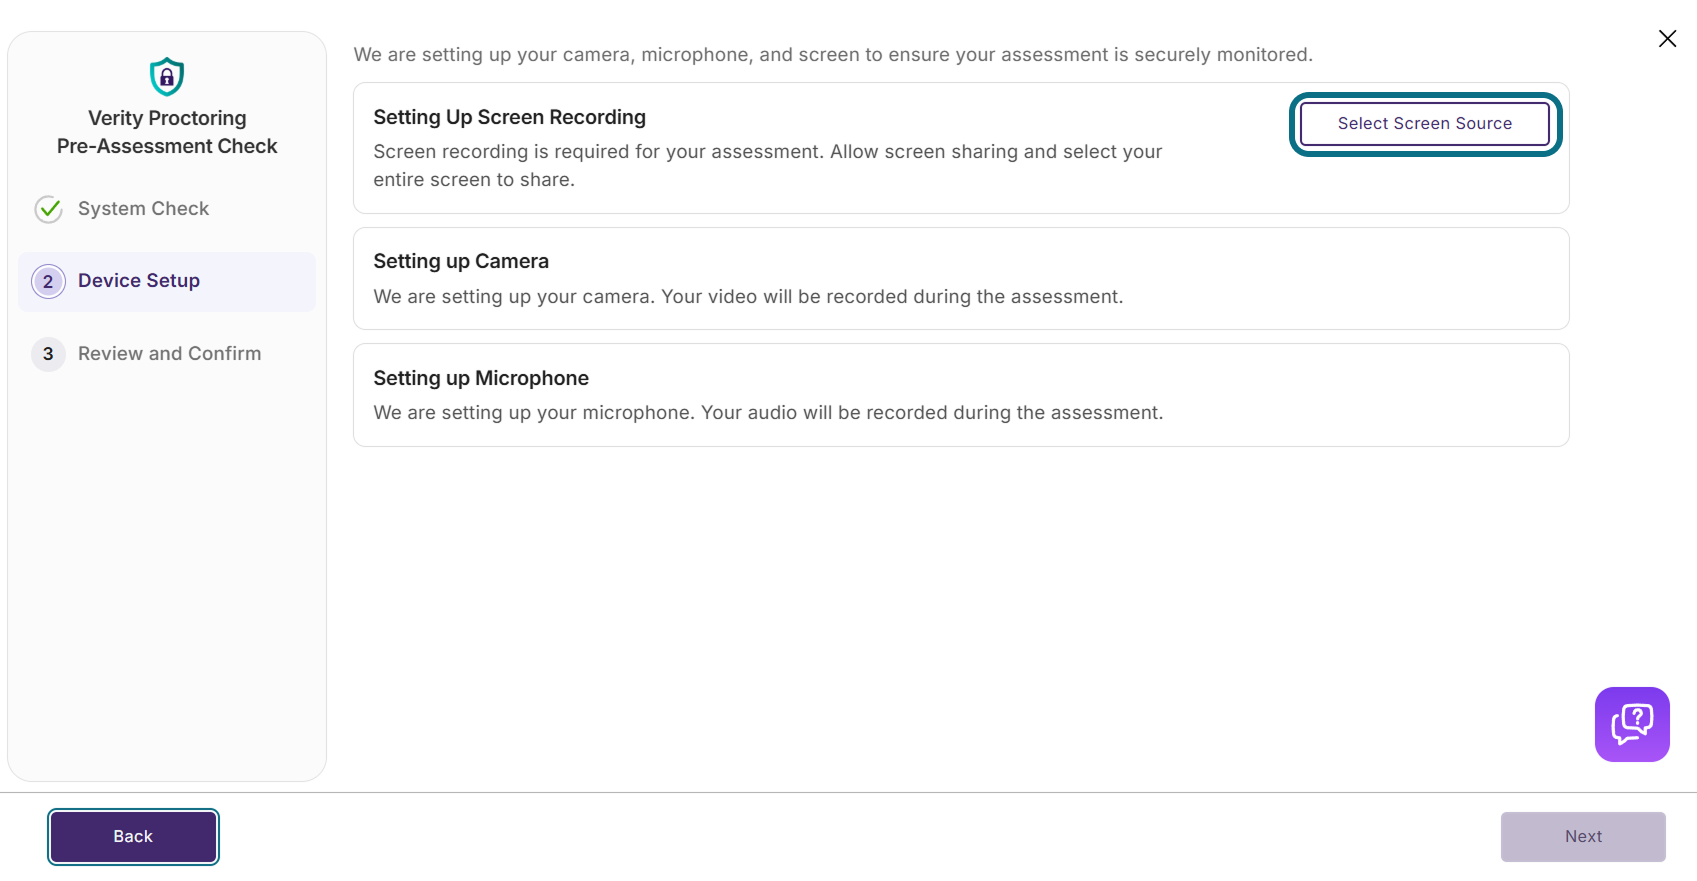Image resolution: width=1697 pixels, height=881 pixels.
Task: Click the Setting up Microphone card
Action: 961,395
